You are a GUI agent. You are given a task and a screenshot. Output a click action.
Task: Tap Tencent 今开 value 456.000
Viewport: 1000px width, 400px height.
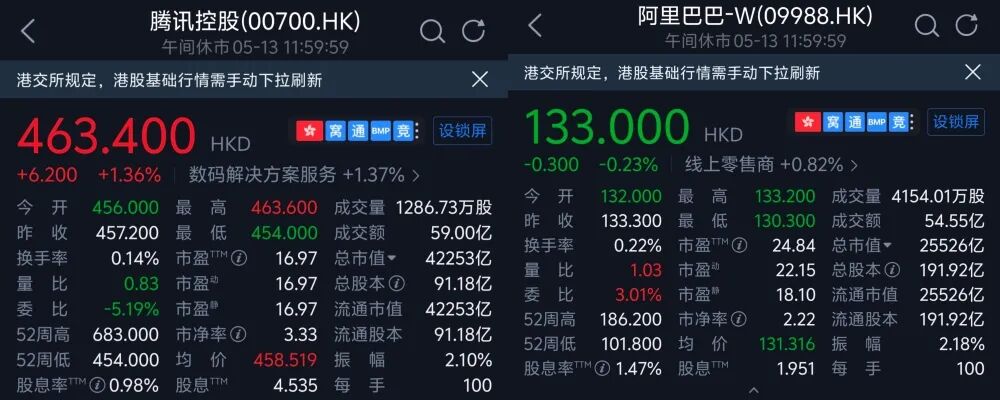point(126,207)
